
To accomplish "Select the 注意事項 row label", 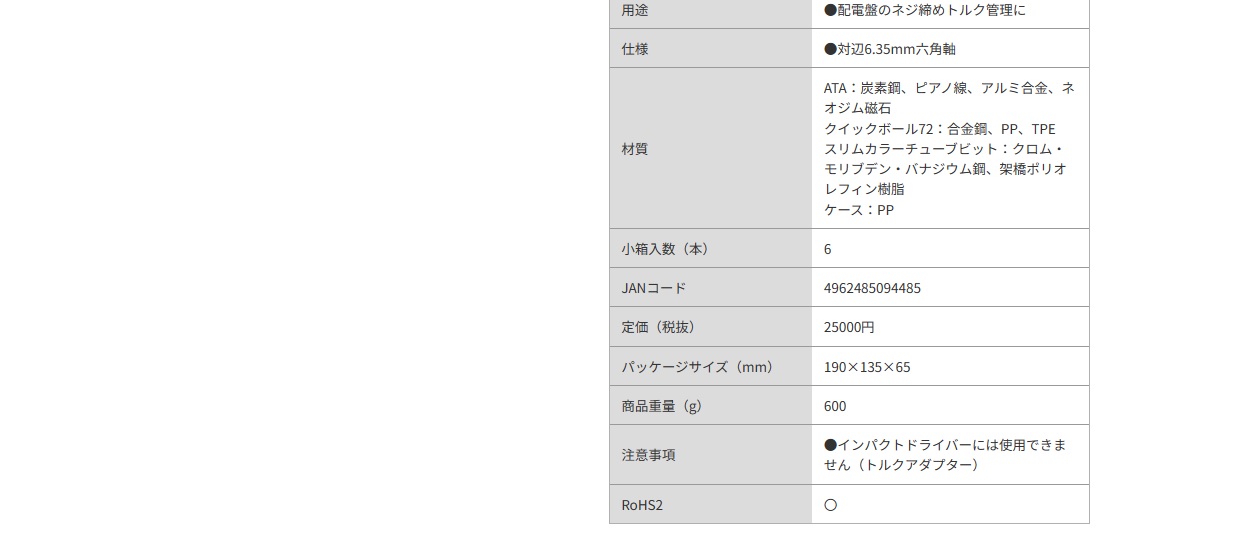I will (648, 455).
